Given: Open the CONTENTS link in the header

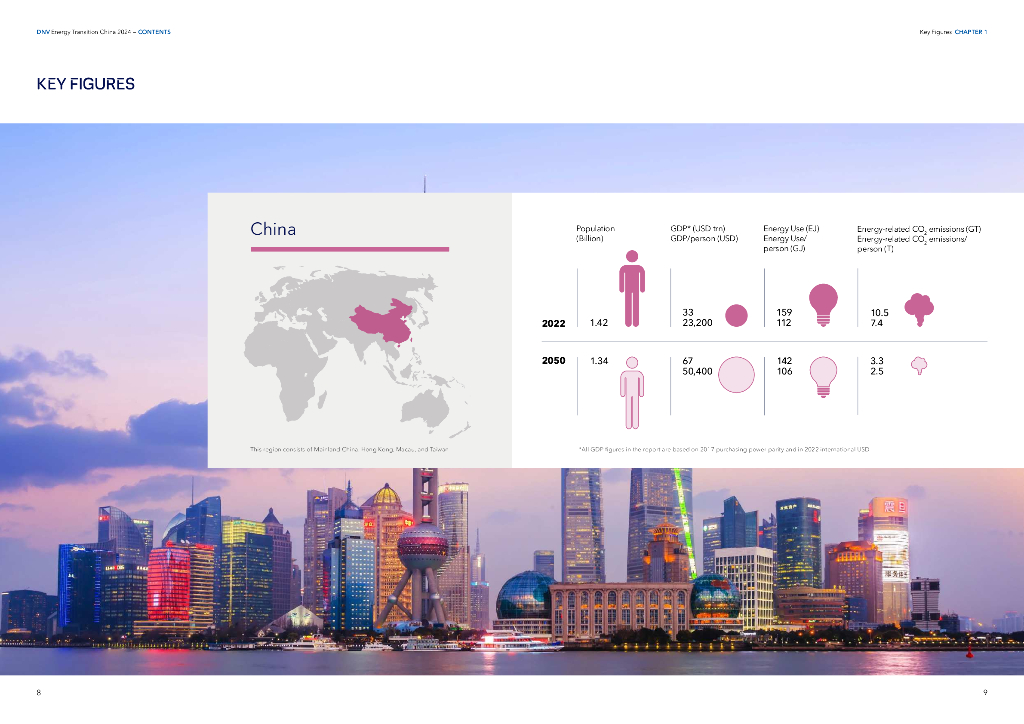Looking at the screenshot, I should [x=154, y=32].
